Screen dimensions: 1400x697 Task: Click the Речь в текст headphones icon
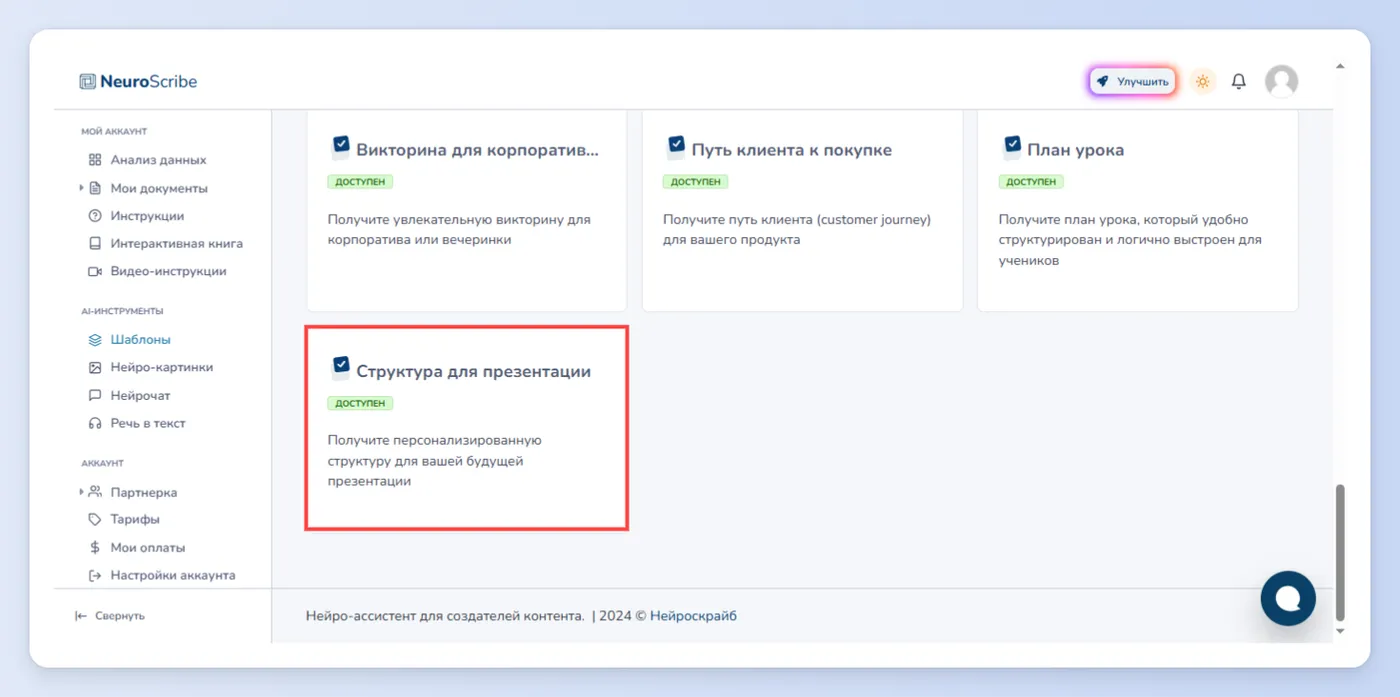tap(95, 424)
